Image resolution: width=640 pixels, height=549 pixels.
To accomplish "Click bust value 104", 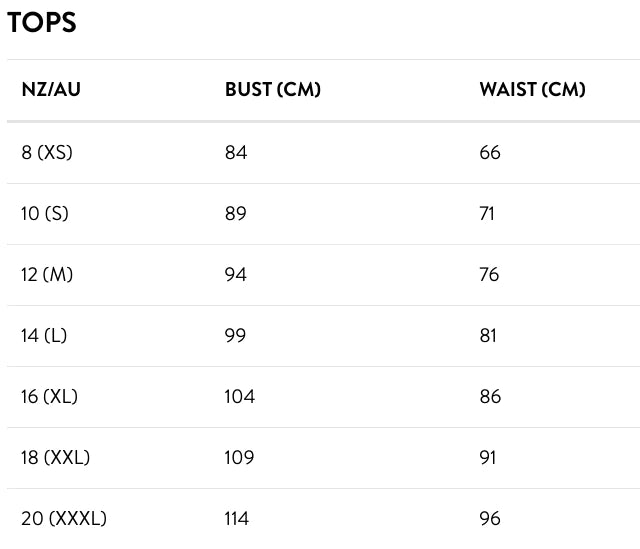I will [x=240, y=396].
